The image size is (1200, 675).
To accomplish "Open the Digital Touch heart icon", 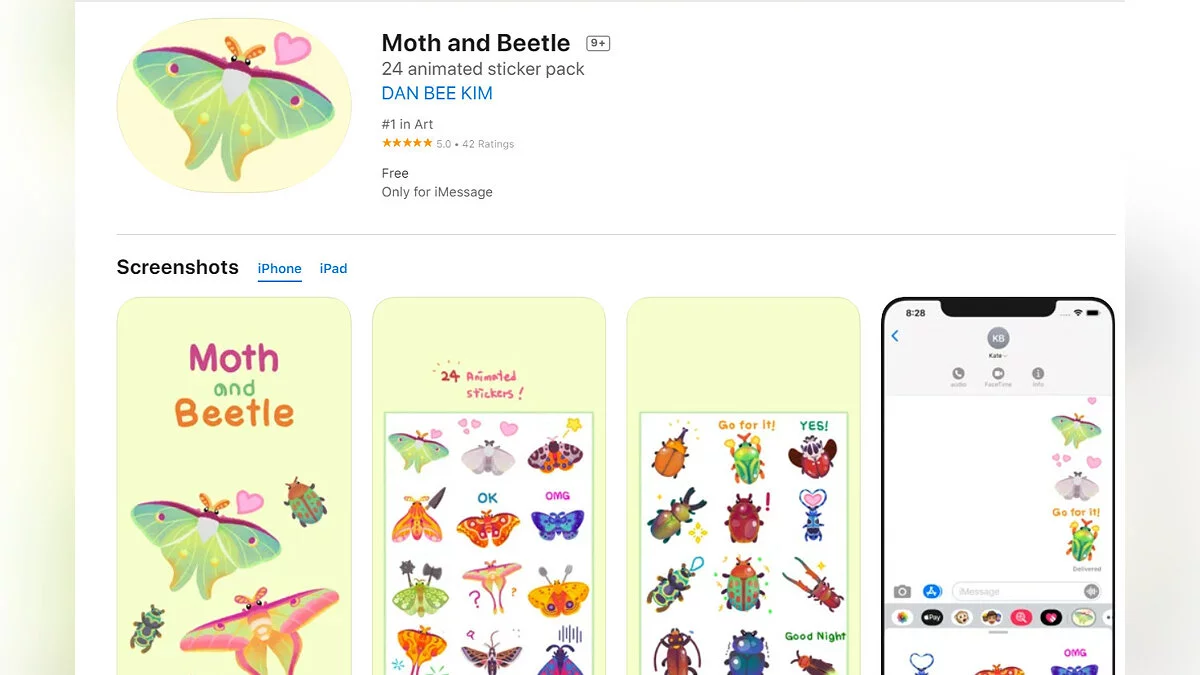I will pyautogui.click(x=1051, y=618).
